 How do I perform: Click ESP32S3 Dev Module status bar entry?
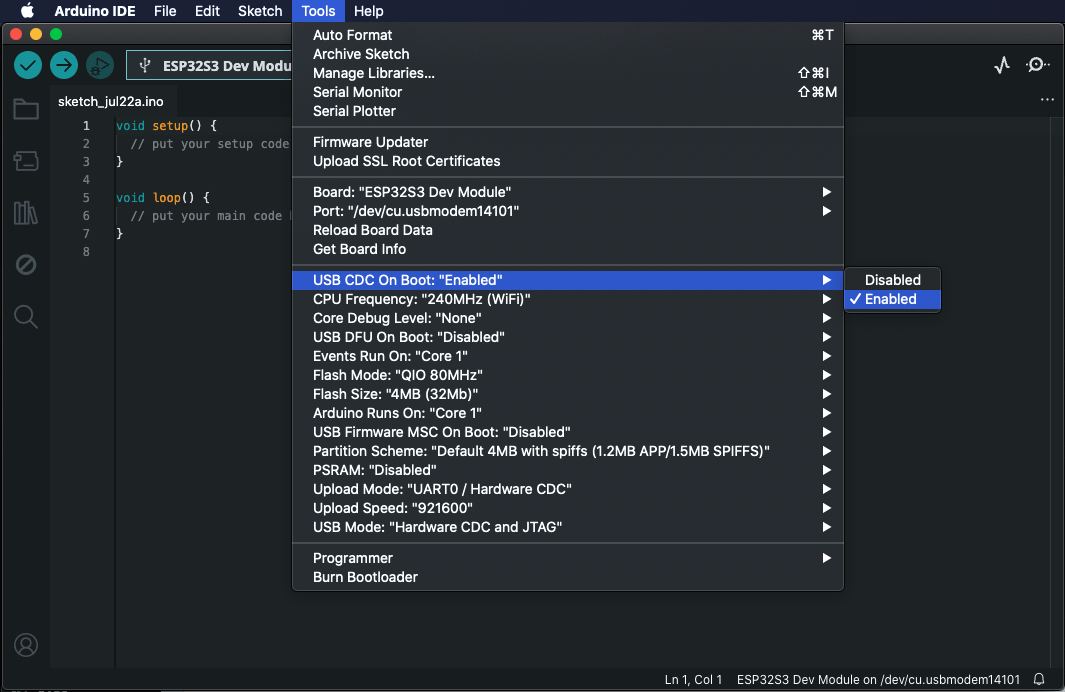(x=878, y=679)
